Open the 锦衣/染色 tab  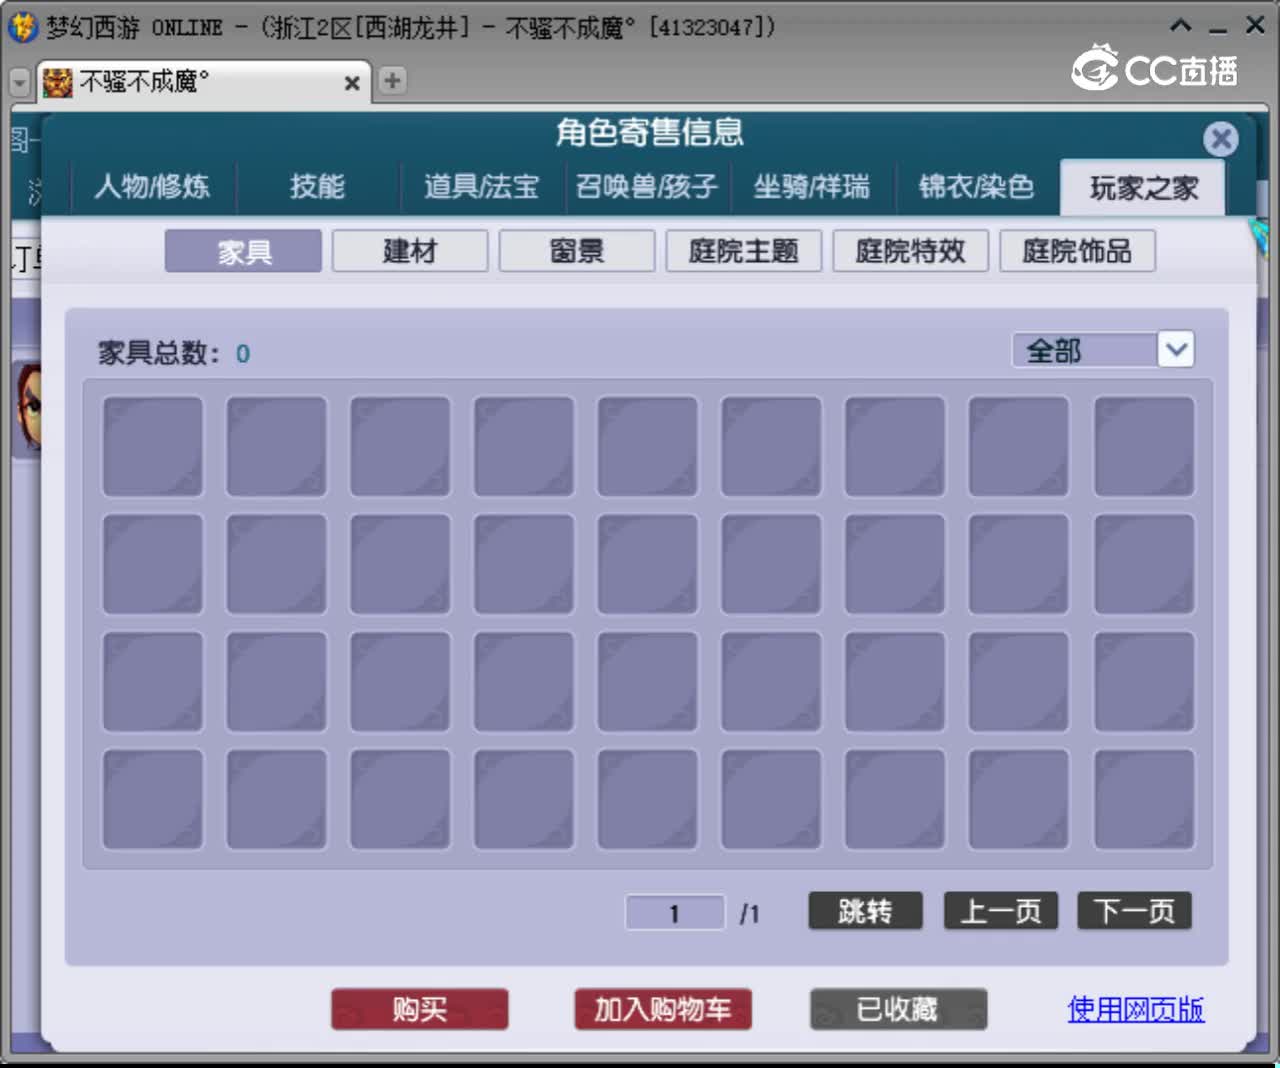tap(977, 187)
